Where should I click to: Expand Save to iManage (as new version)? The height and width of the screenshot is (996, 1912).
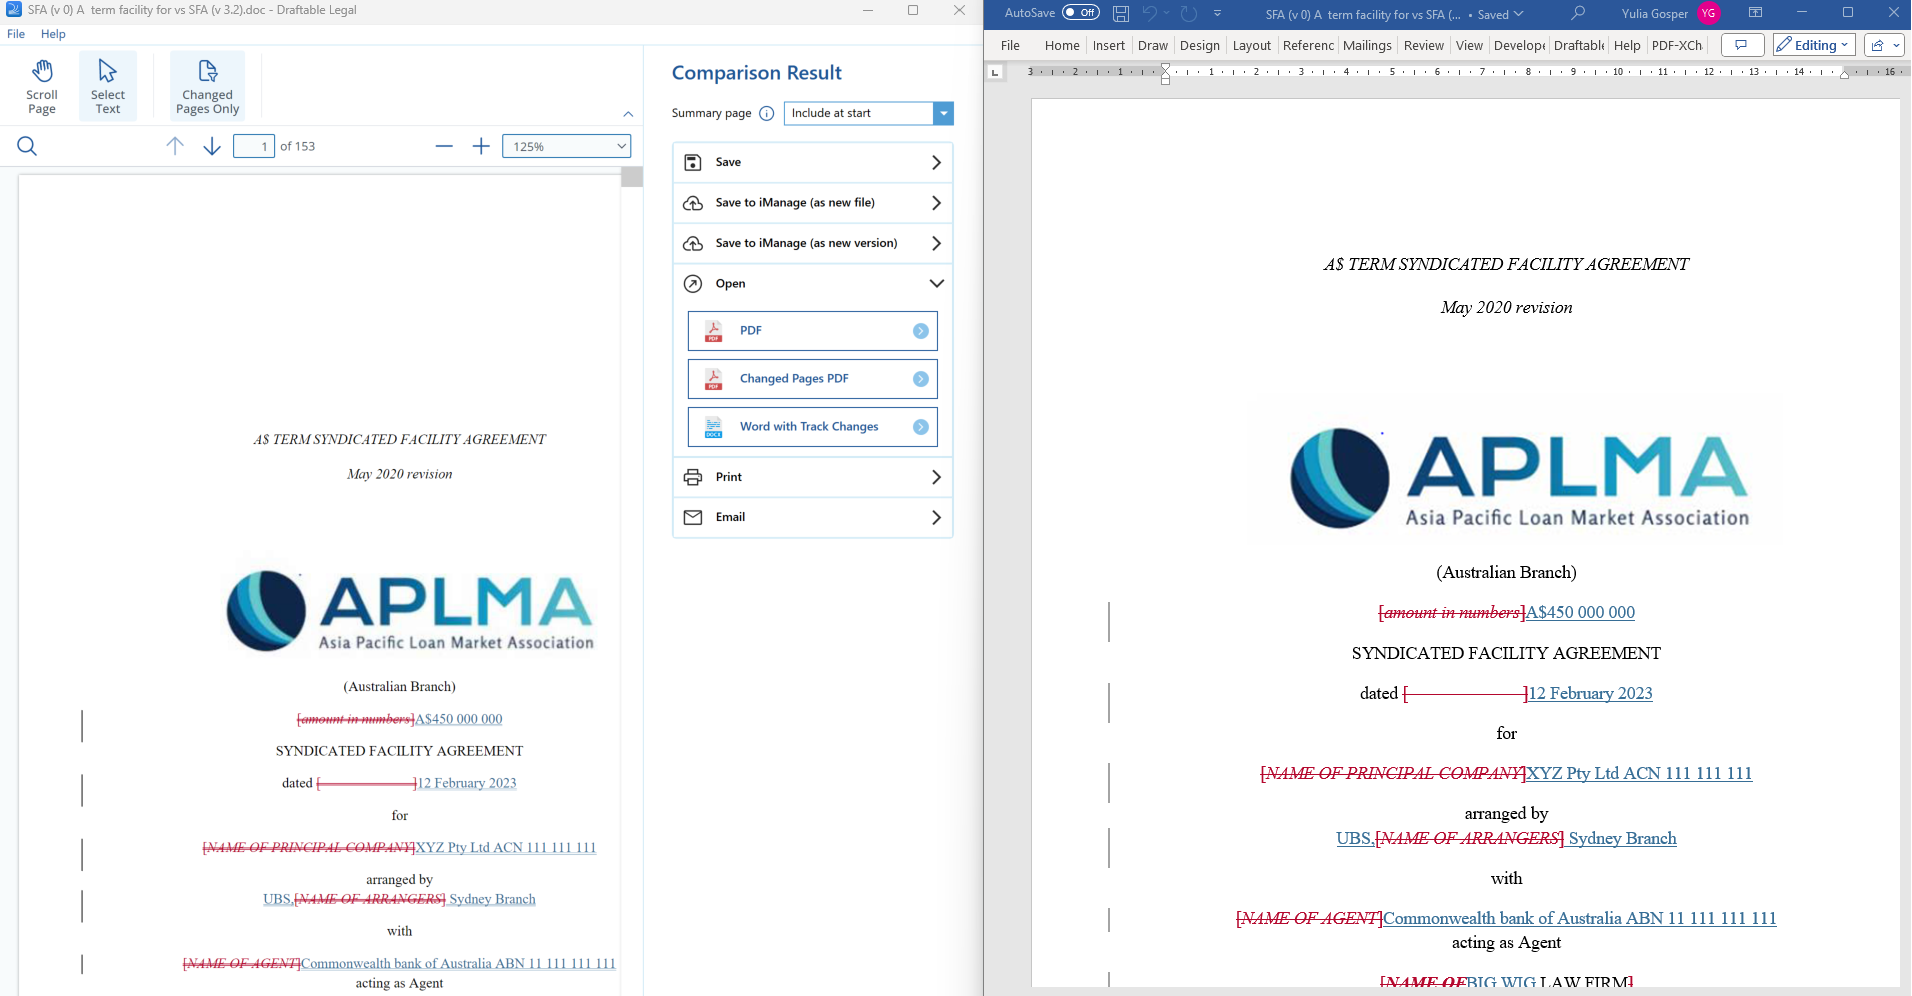click(813, 243)
